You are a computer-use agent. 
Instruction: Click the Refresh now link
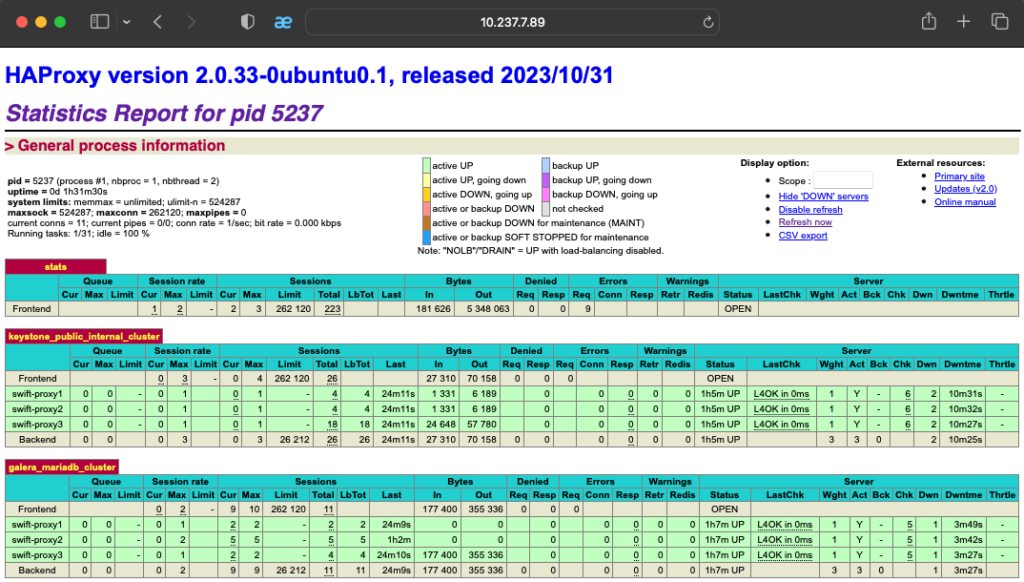(805, 222)
